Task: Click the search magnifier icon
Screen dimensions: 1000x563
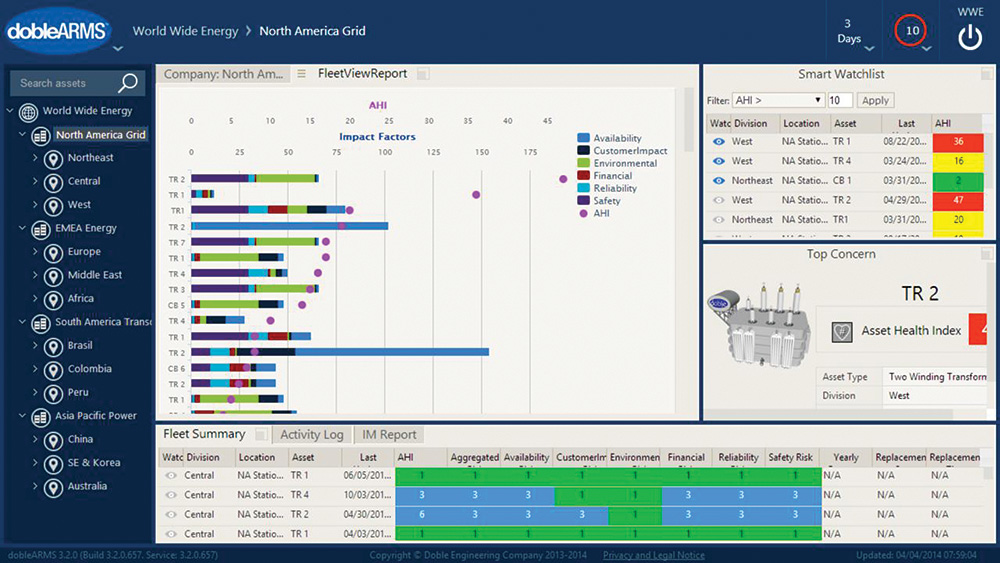Action: [128, 83]
